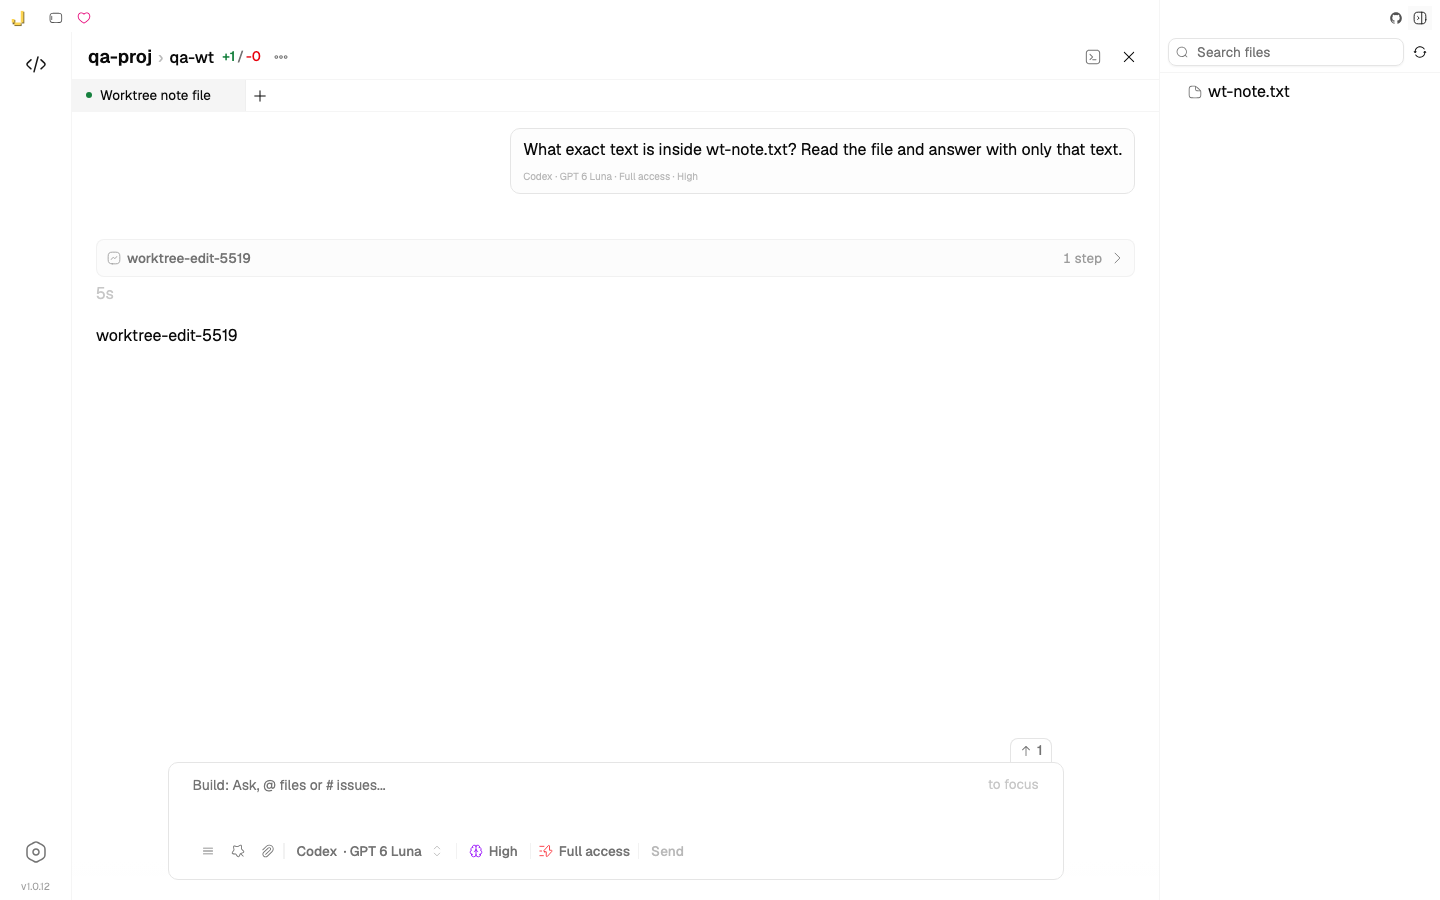Click the Search files input
The height and width of the screenshot is (900, 1440).
1286,52
